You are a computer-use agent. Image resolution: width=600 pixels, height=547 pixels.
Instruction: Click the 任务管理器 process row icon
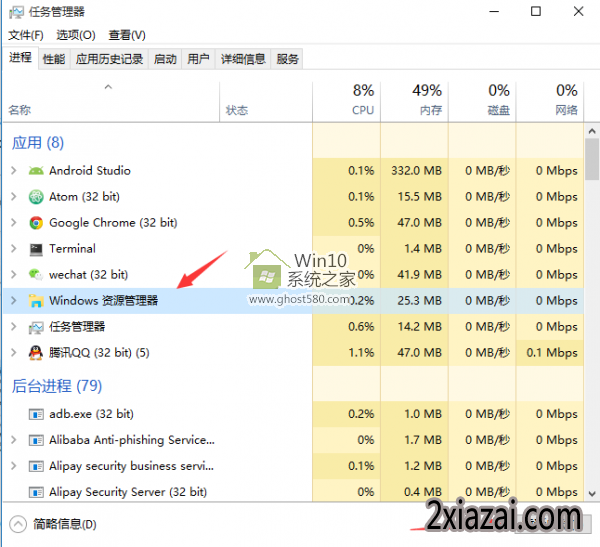tap(36, 327)
